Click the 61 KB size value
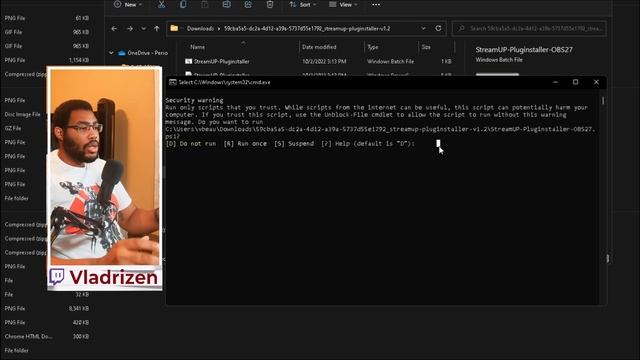The height and width of the screenshot is (360, 640). [82, 18]
